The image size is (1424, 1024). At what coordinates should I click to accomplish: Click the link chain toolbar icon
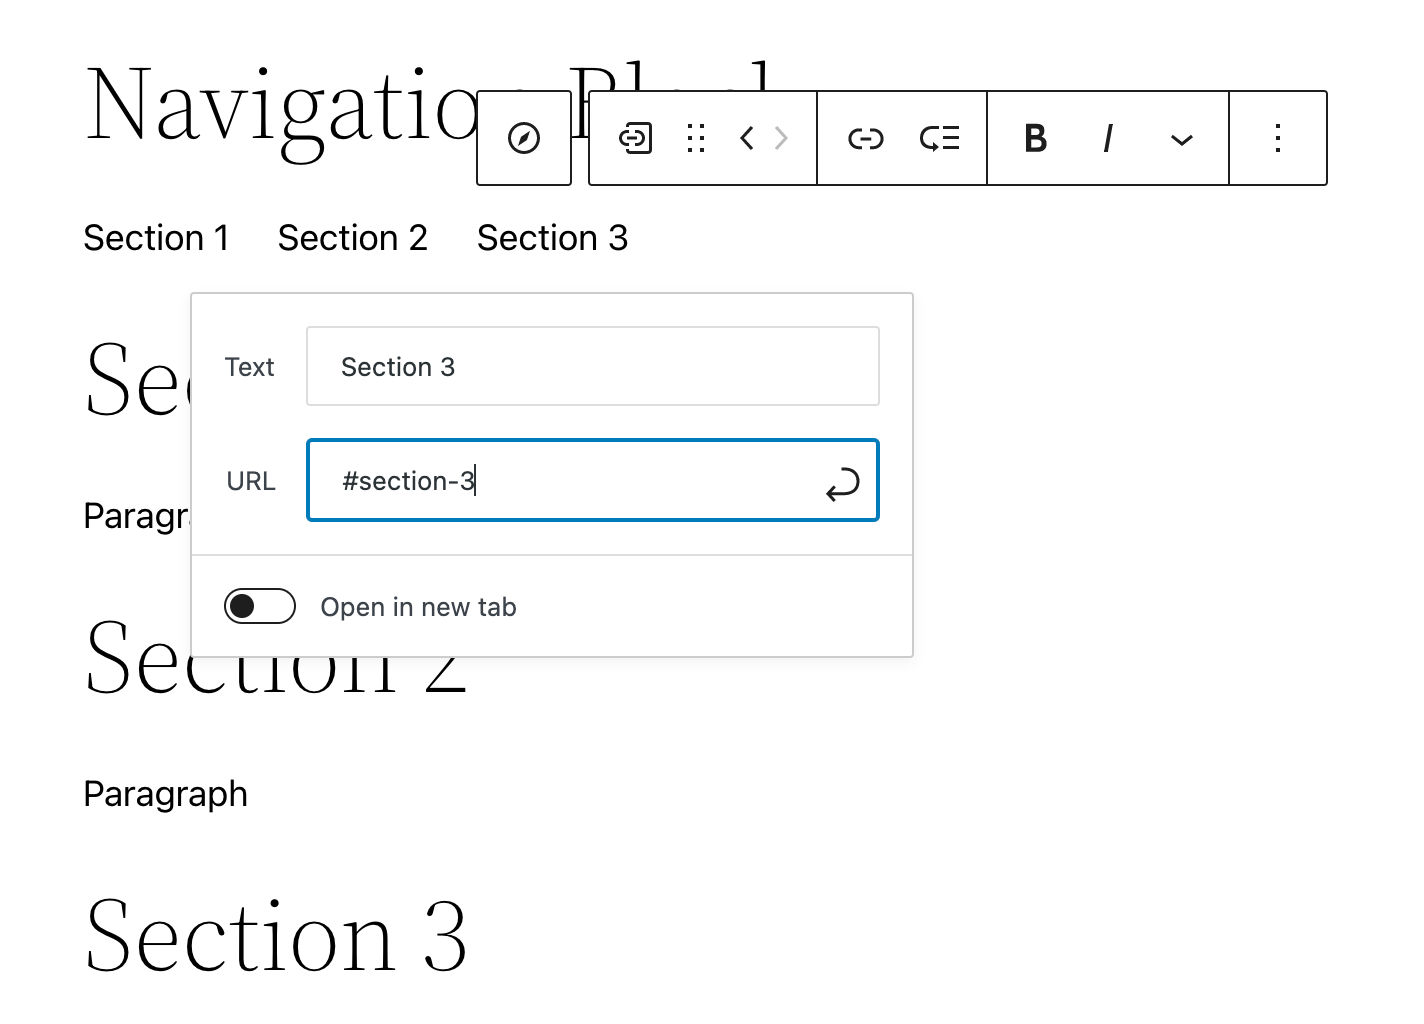(x=865, y=138)
